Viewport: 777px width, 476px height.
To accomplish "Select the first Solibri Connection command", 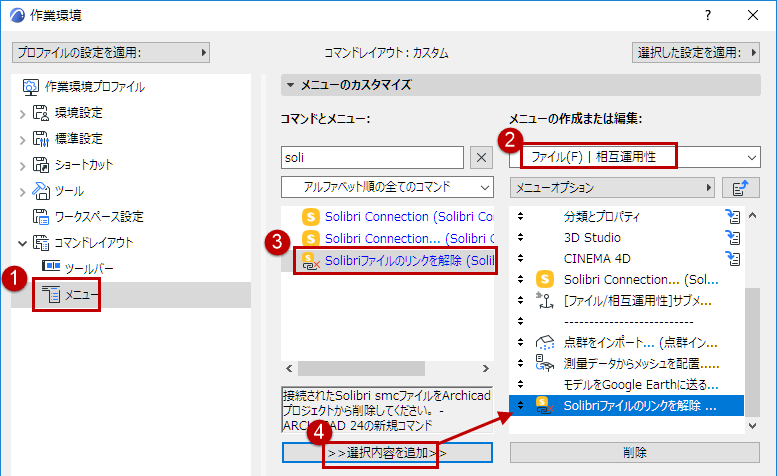I will click(x=397, y=217).
